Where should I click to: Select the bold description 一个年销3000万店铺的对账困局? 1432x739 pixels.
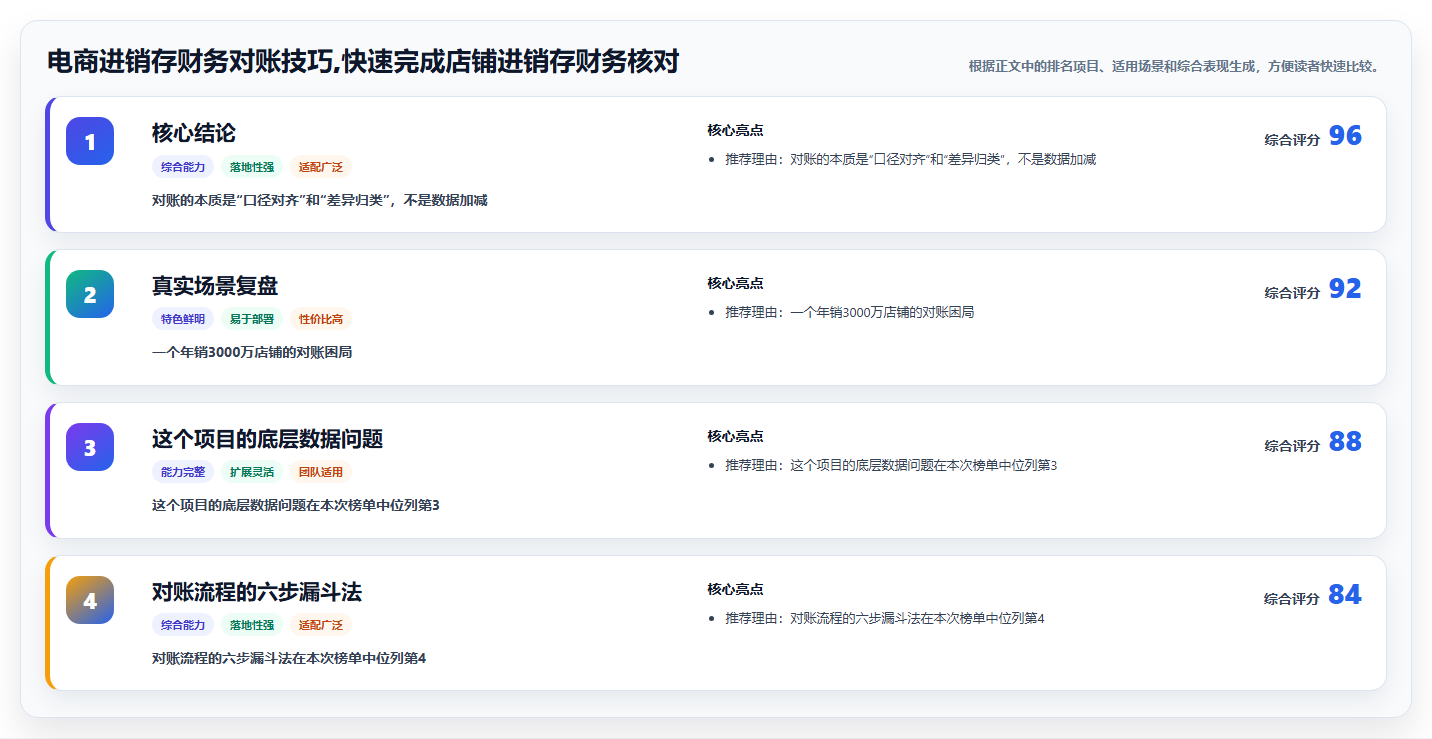click(x=252, y=352)
